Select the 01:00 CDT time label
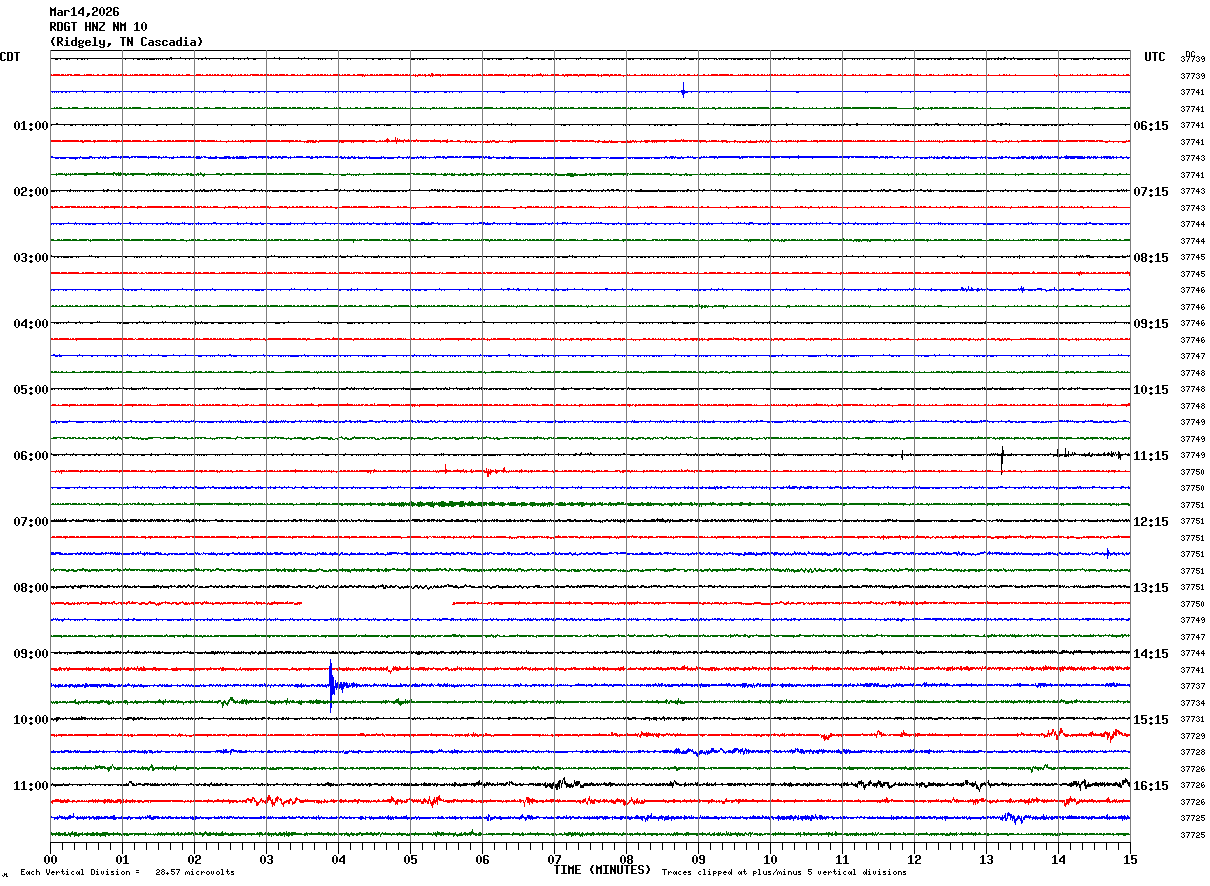Viewport: 1210px width, 886px height. pos(31,126)
